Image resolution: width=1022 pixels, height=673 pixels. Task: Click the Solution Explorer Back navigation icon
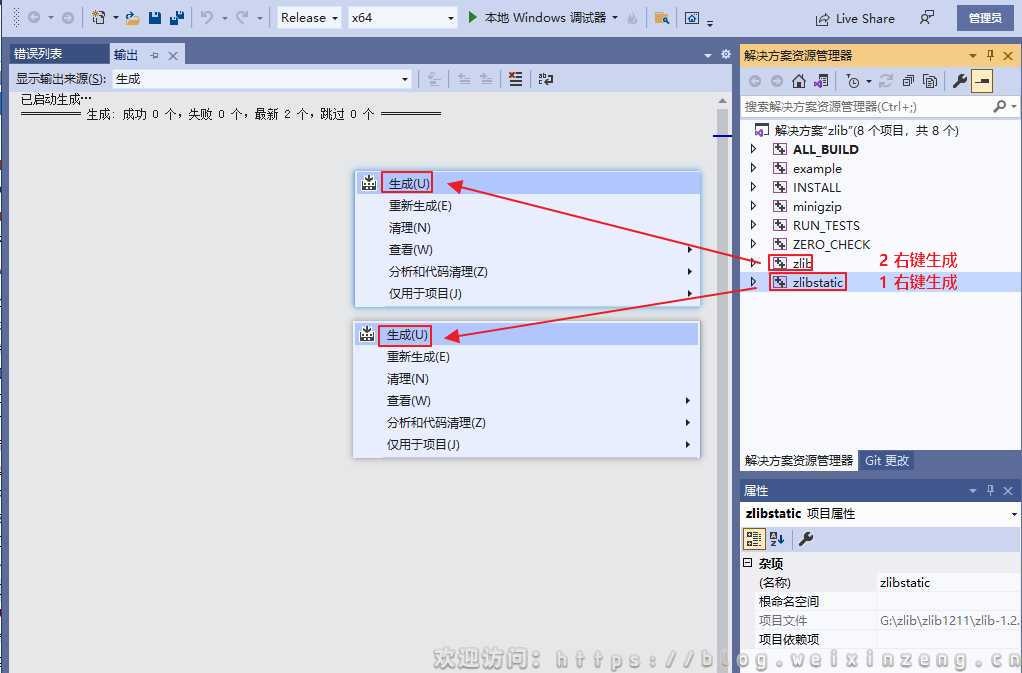(755, 81)
